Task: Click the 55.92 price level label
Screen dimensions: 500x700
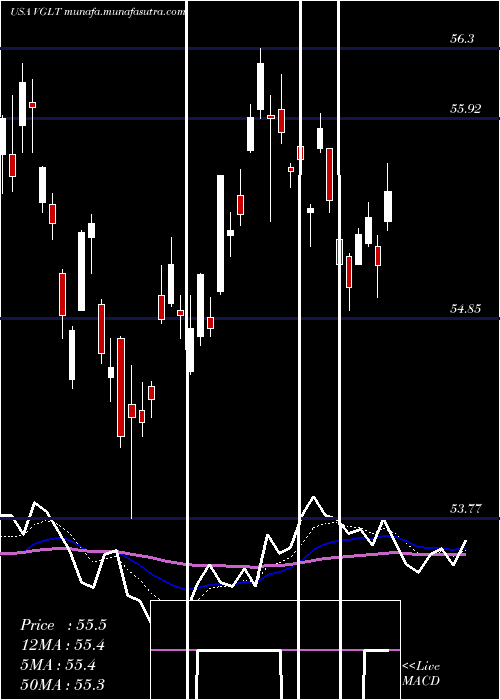Action: coord(466,108)
